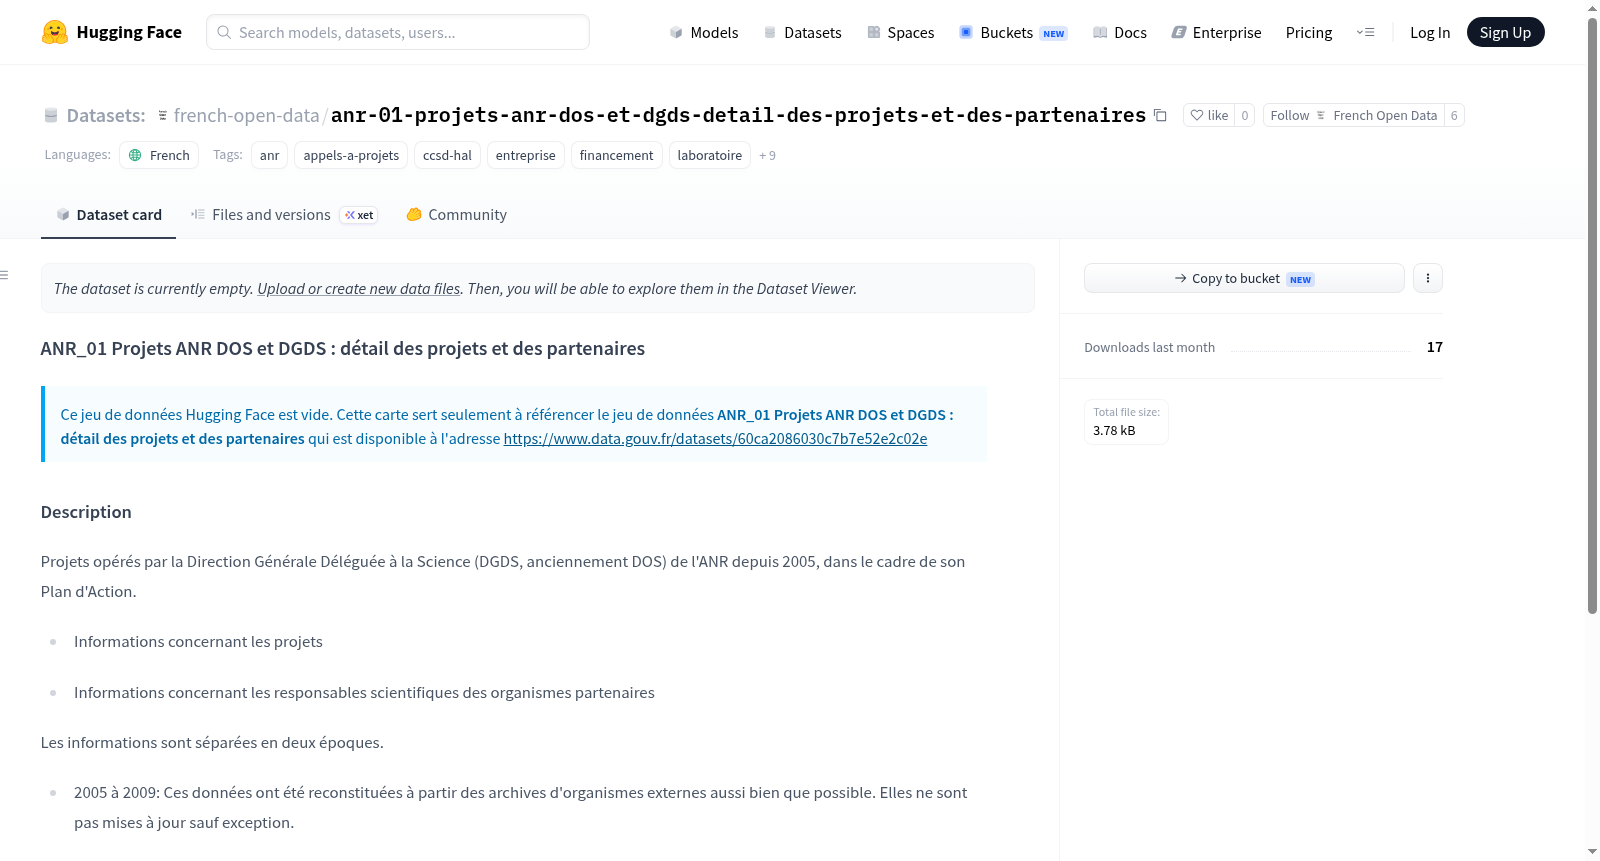Like this dataset

point(1209,115)
